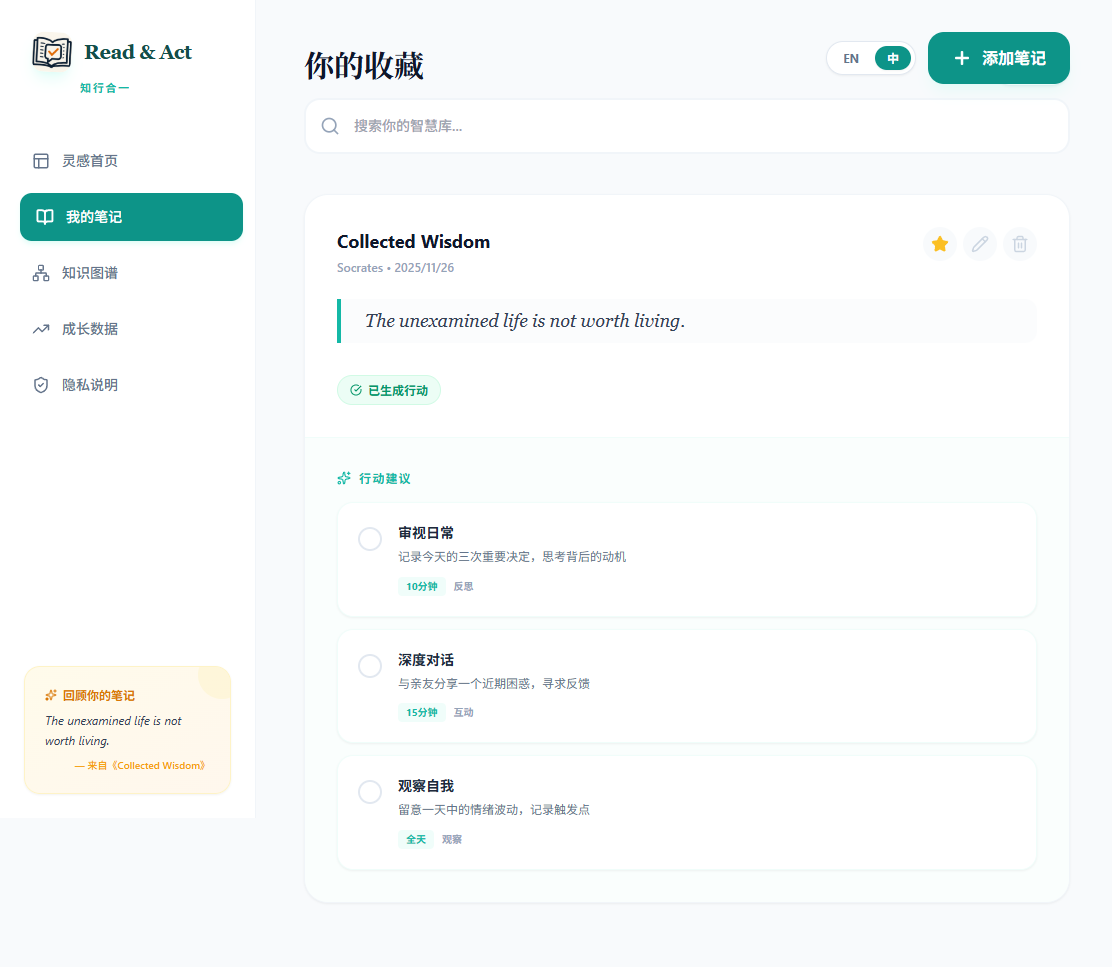Click the edit pencil icon on Collected Wisdom
1112x967 pixels.
pos(980,244)
